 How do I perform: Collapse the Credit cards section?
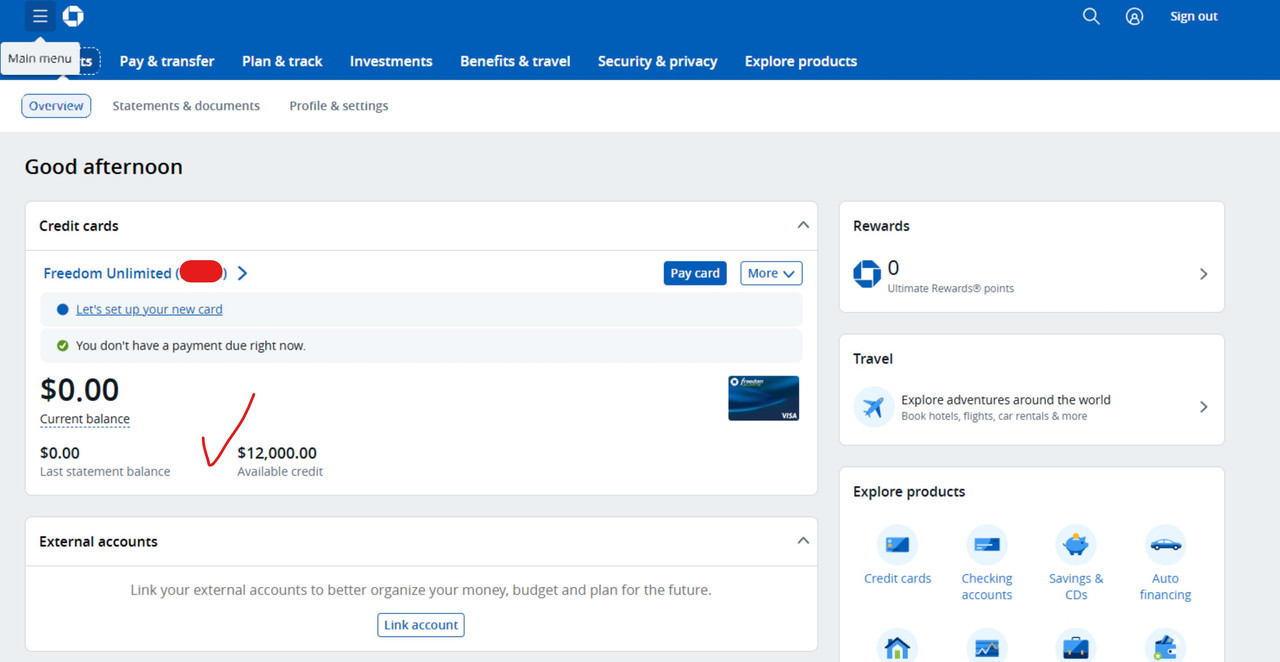coord(802,226)
